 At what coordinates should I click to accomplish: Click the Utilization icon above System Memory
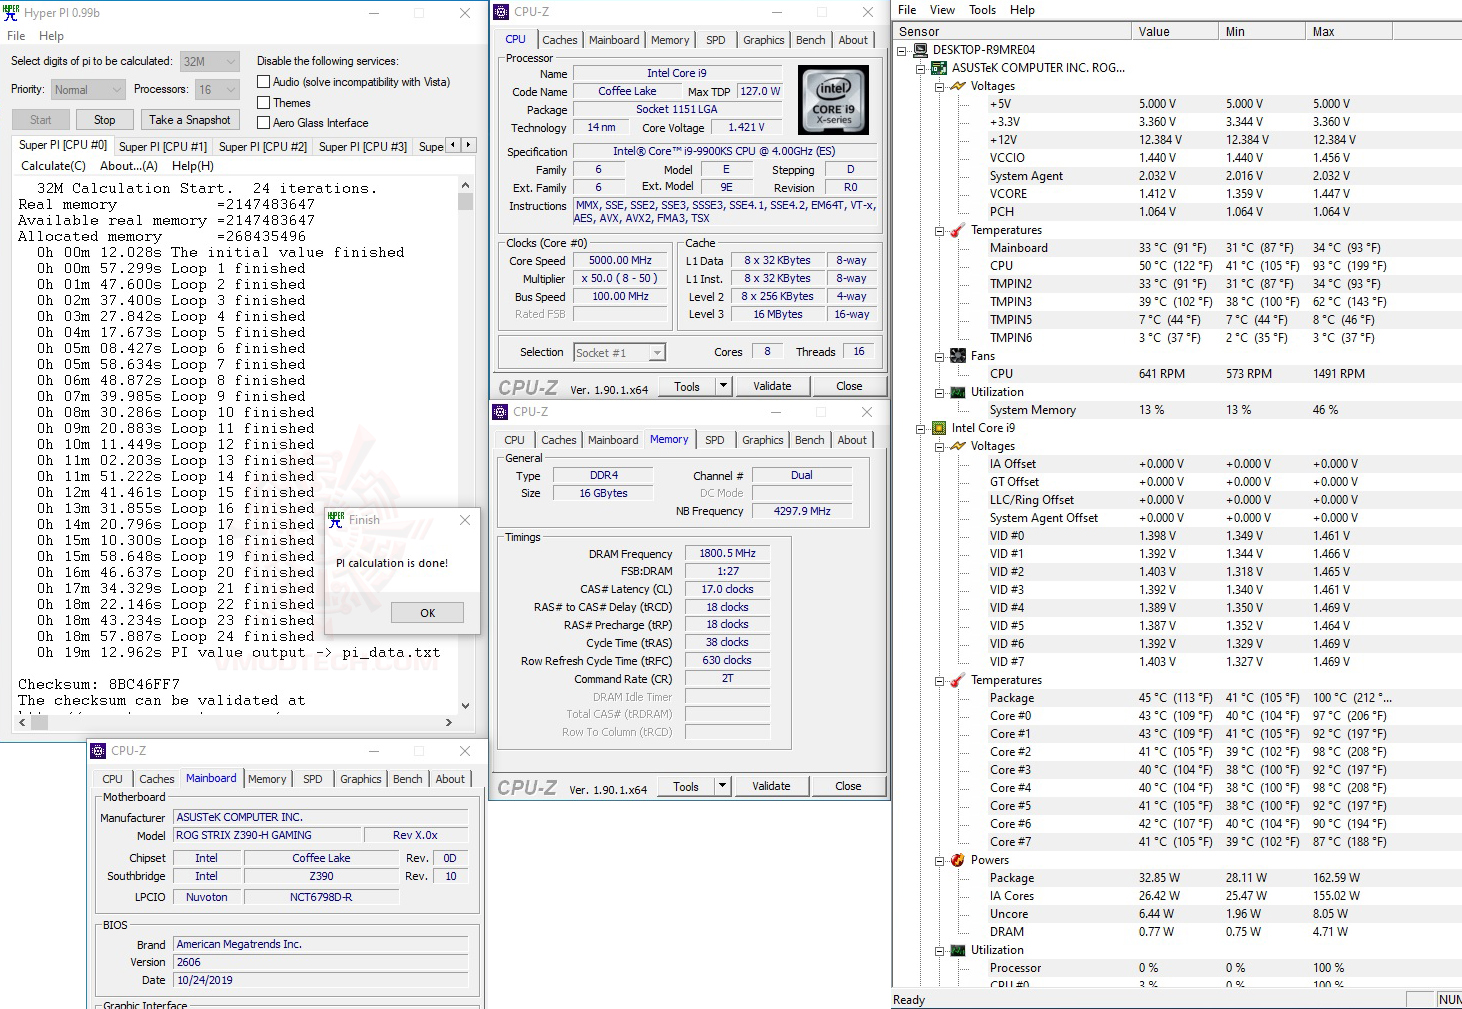coord(958,392)
